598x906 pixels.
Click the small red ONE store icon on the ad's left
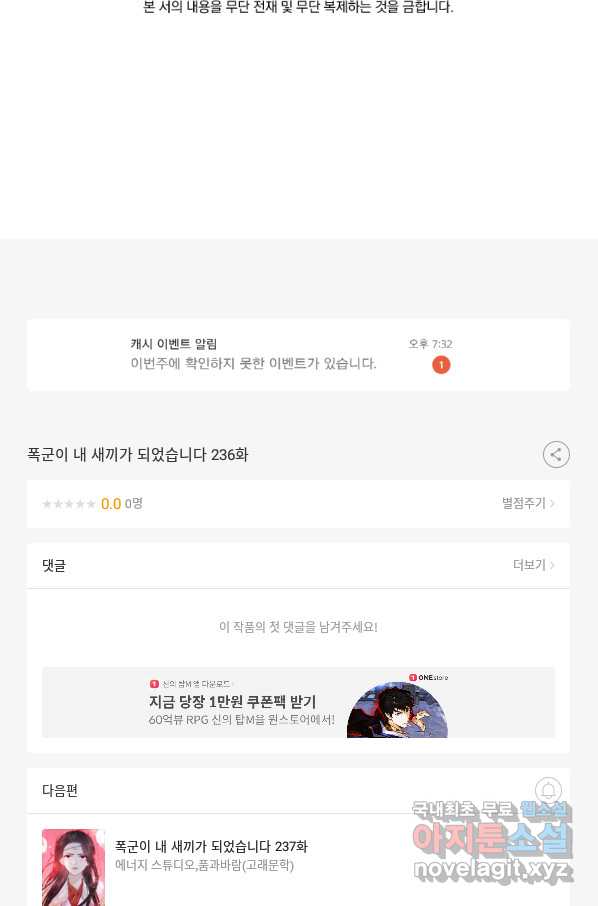(154, 684)
